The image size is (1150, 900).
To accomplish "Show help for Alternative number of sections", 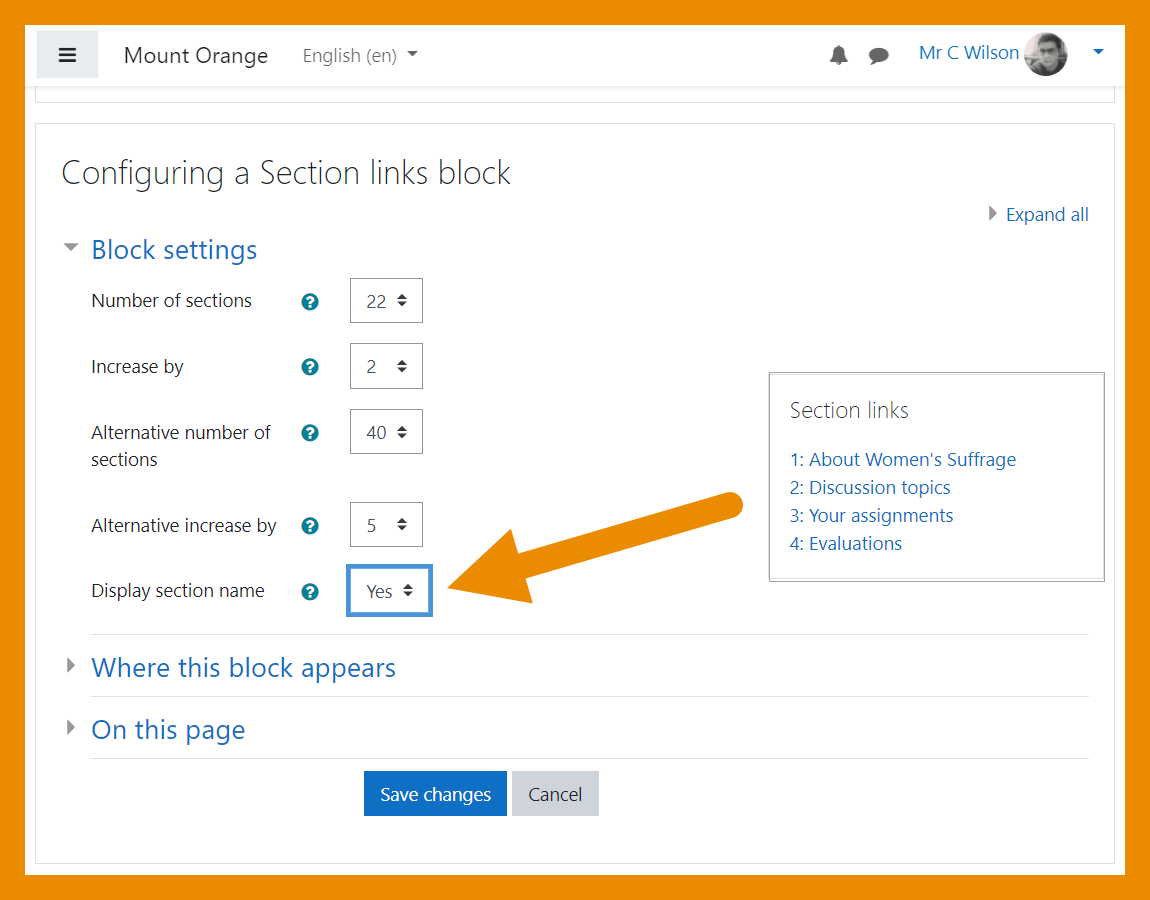I will coord(310,433).
